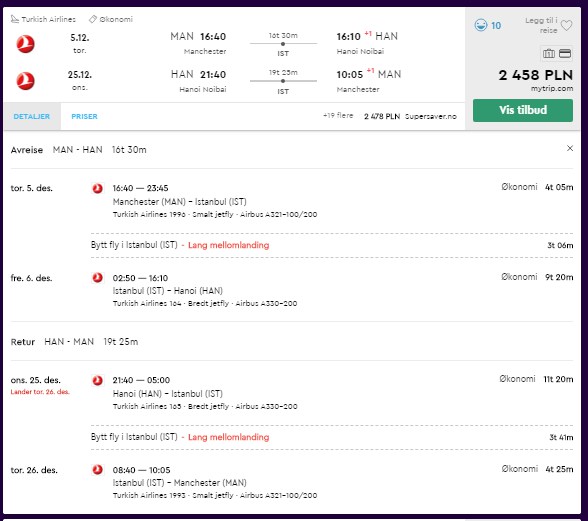Click the Avreise MAN - HAN heading
This screenshot has width=588, height=521.
pyautogui.click(x=78, y=150)
